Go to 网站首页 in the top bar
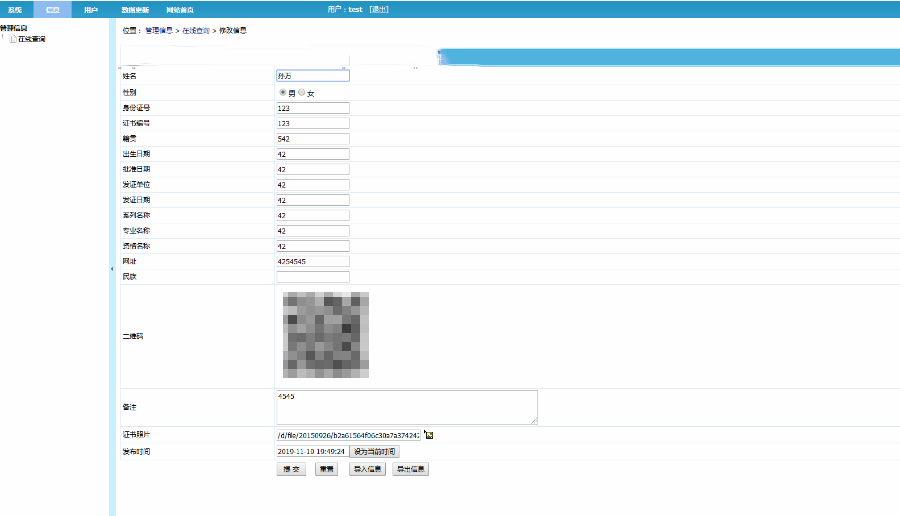Screen dimensions: 900x516 click(180, 9)
